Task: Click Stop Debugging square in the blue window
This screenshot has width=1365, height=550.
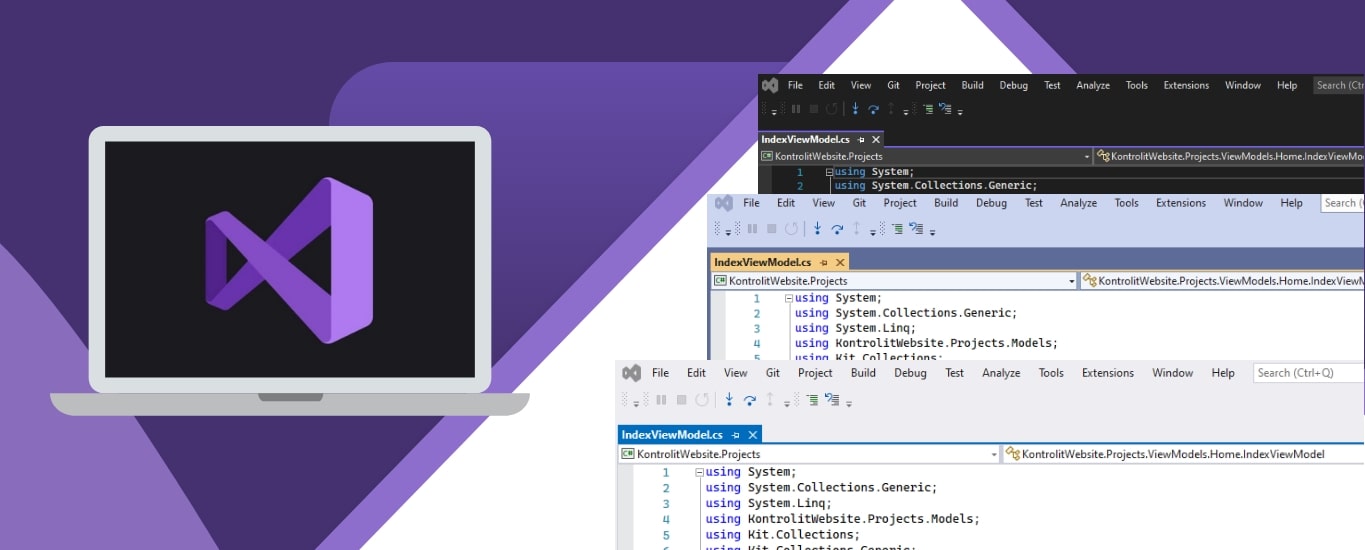Action: coord(772,229)
